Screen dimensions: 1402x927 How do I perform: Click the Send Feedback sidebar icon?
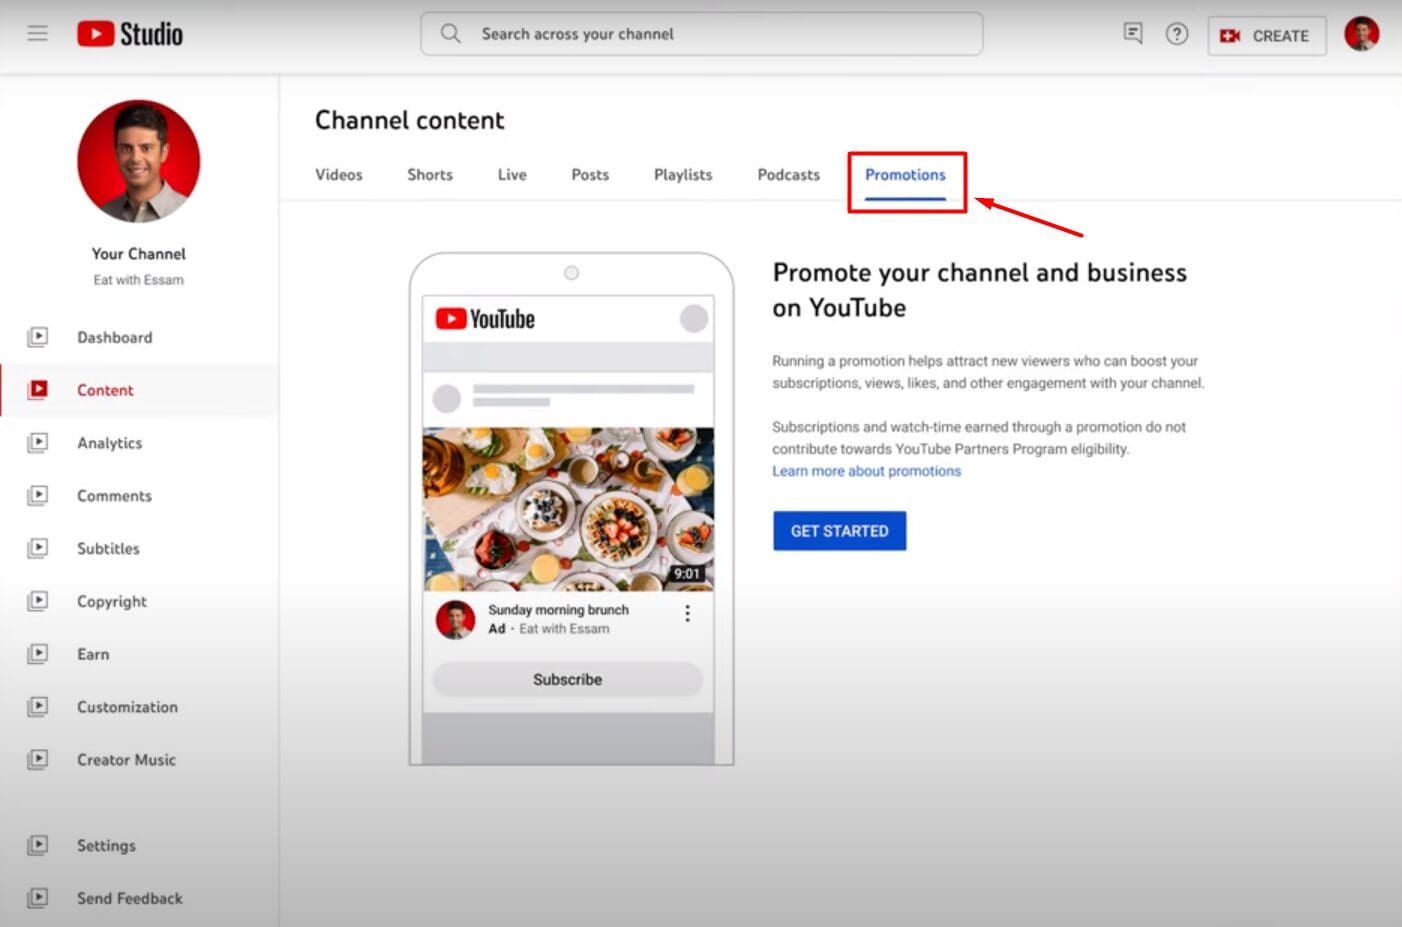pos(38,898)
